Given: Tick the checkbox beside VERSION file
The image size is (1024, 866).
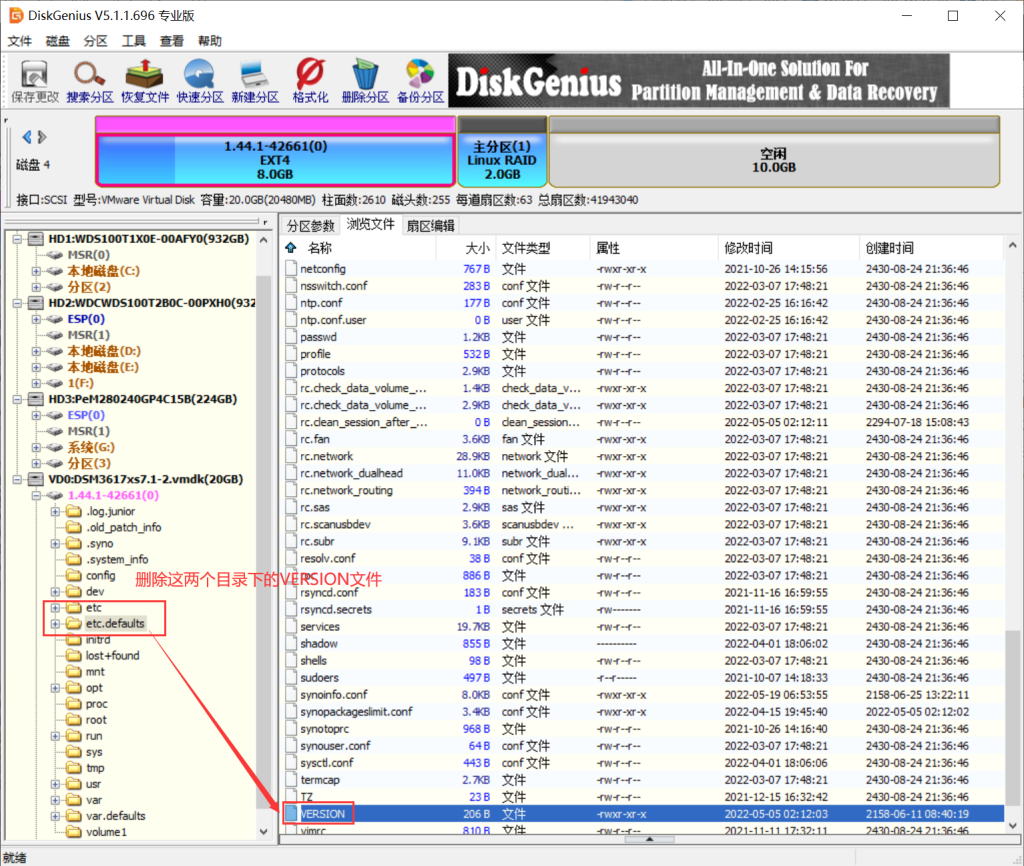Looking at the screenshot, I should (291, 813).
